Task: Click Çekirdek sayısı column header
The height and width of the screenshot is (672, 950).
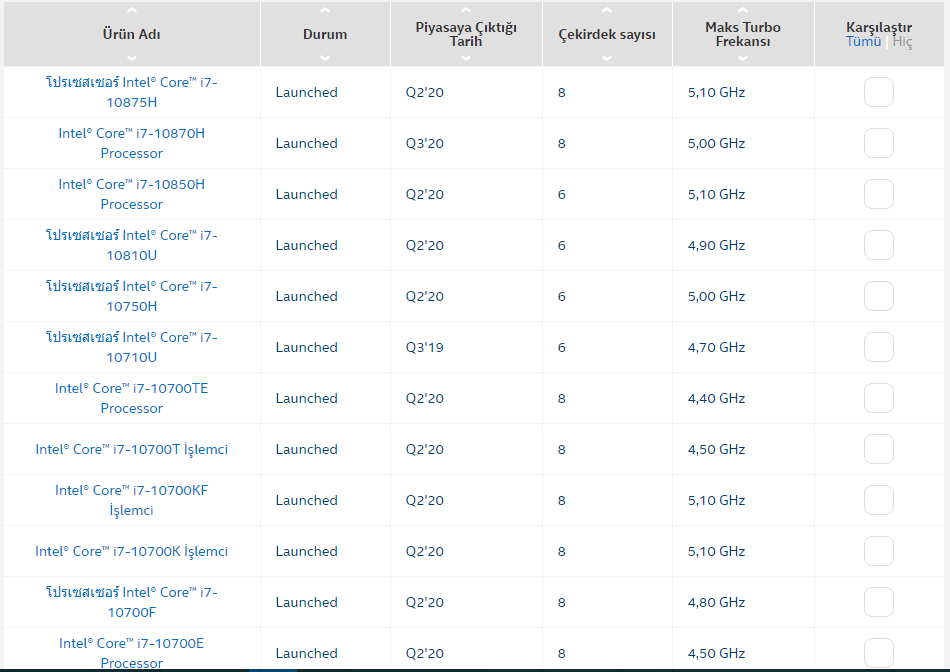Action: (x=606, y=35)
